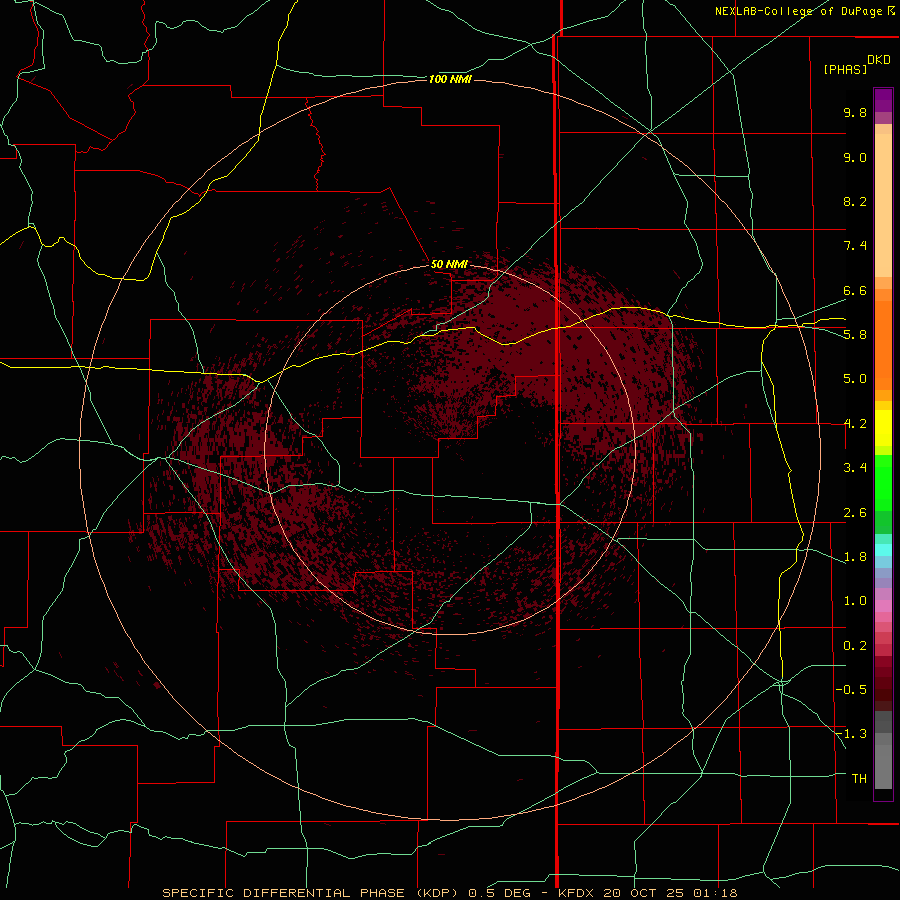Click the 9.8 value on color scale
The height and width of the screenshot is (900, 900).
coord(855,112)
